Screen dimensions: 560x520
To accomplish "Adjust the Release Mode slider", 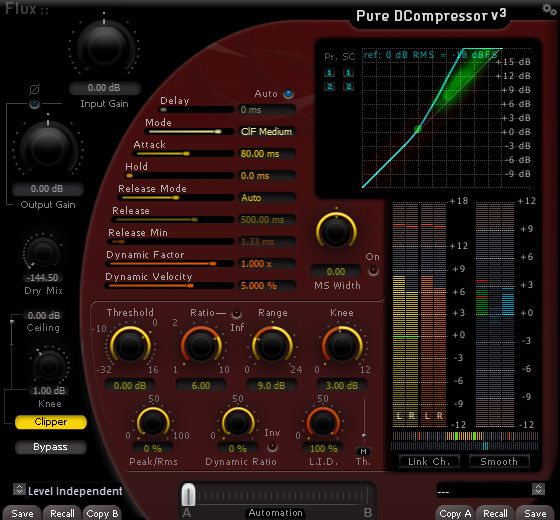I will [176, 198].
